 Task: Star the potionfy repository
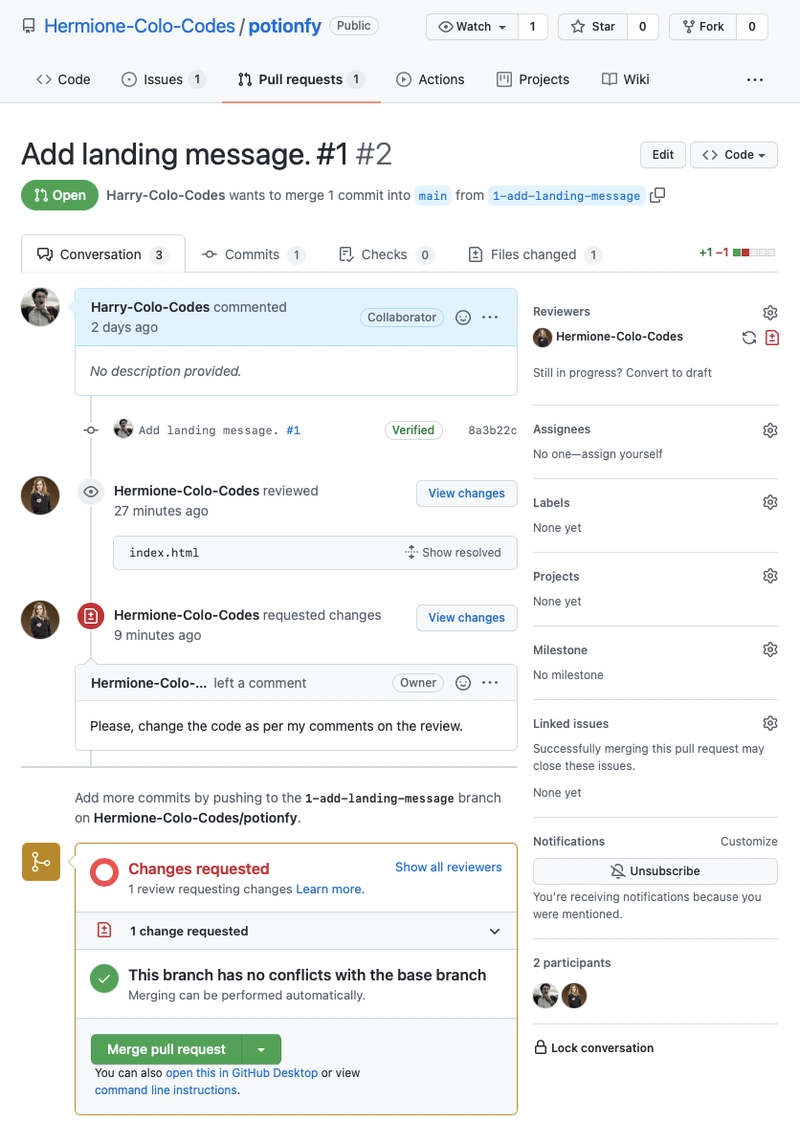(593, 26)
